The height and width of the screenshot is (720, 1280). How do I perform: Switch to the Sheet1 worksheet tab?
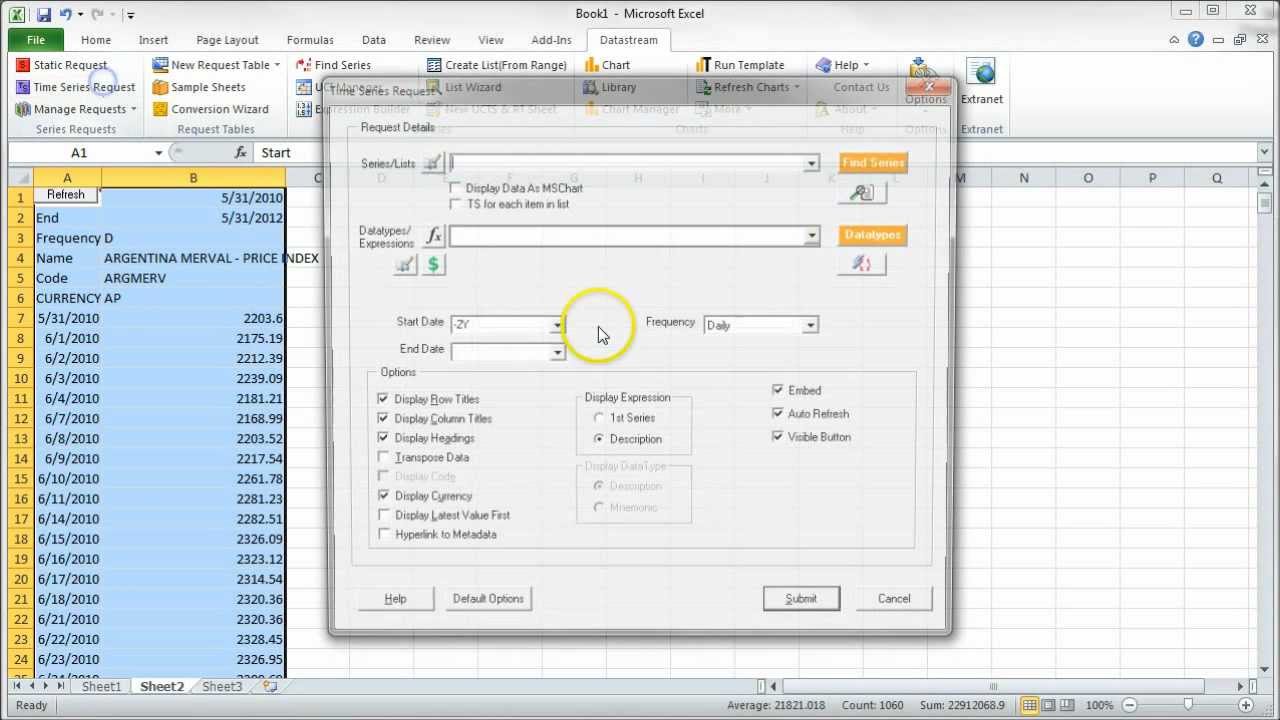coord(101,687)
